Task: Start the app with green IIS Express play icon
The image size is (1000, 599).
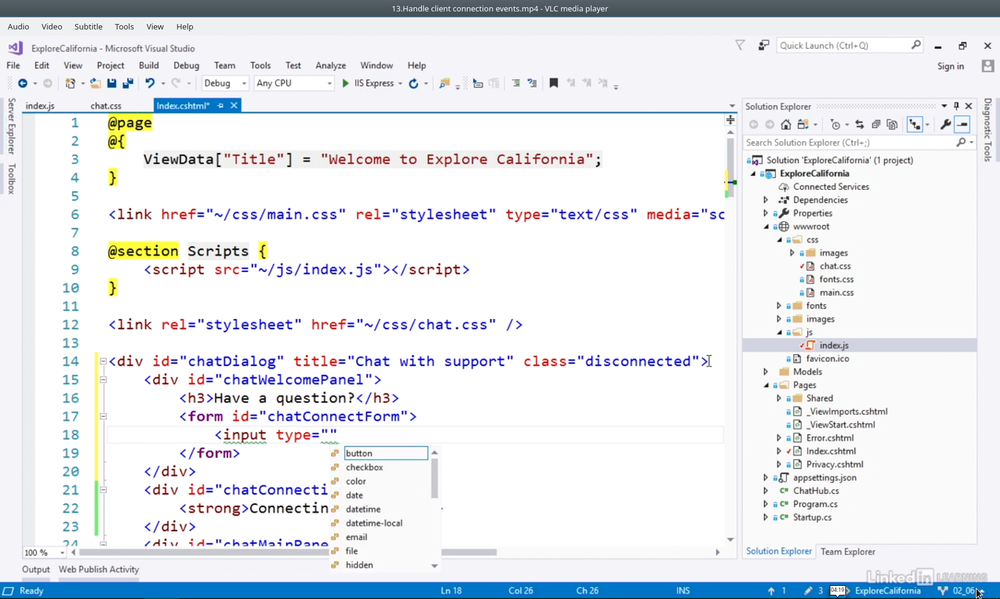Action: (346, 84)
